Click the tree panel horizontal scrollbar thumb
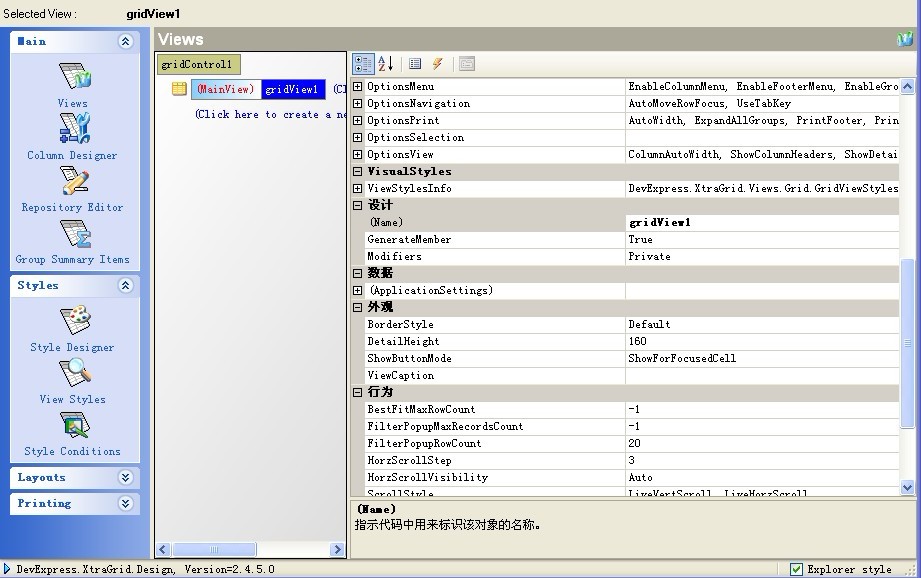 pos(214,549)
